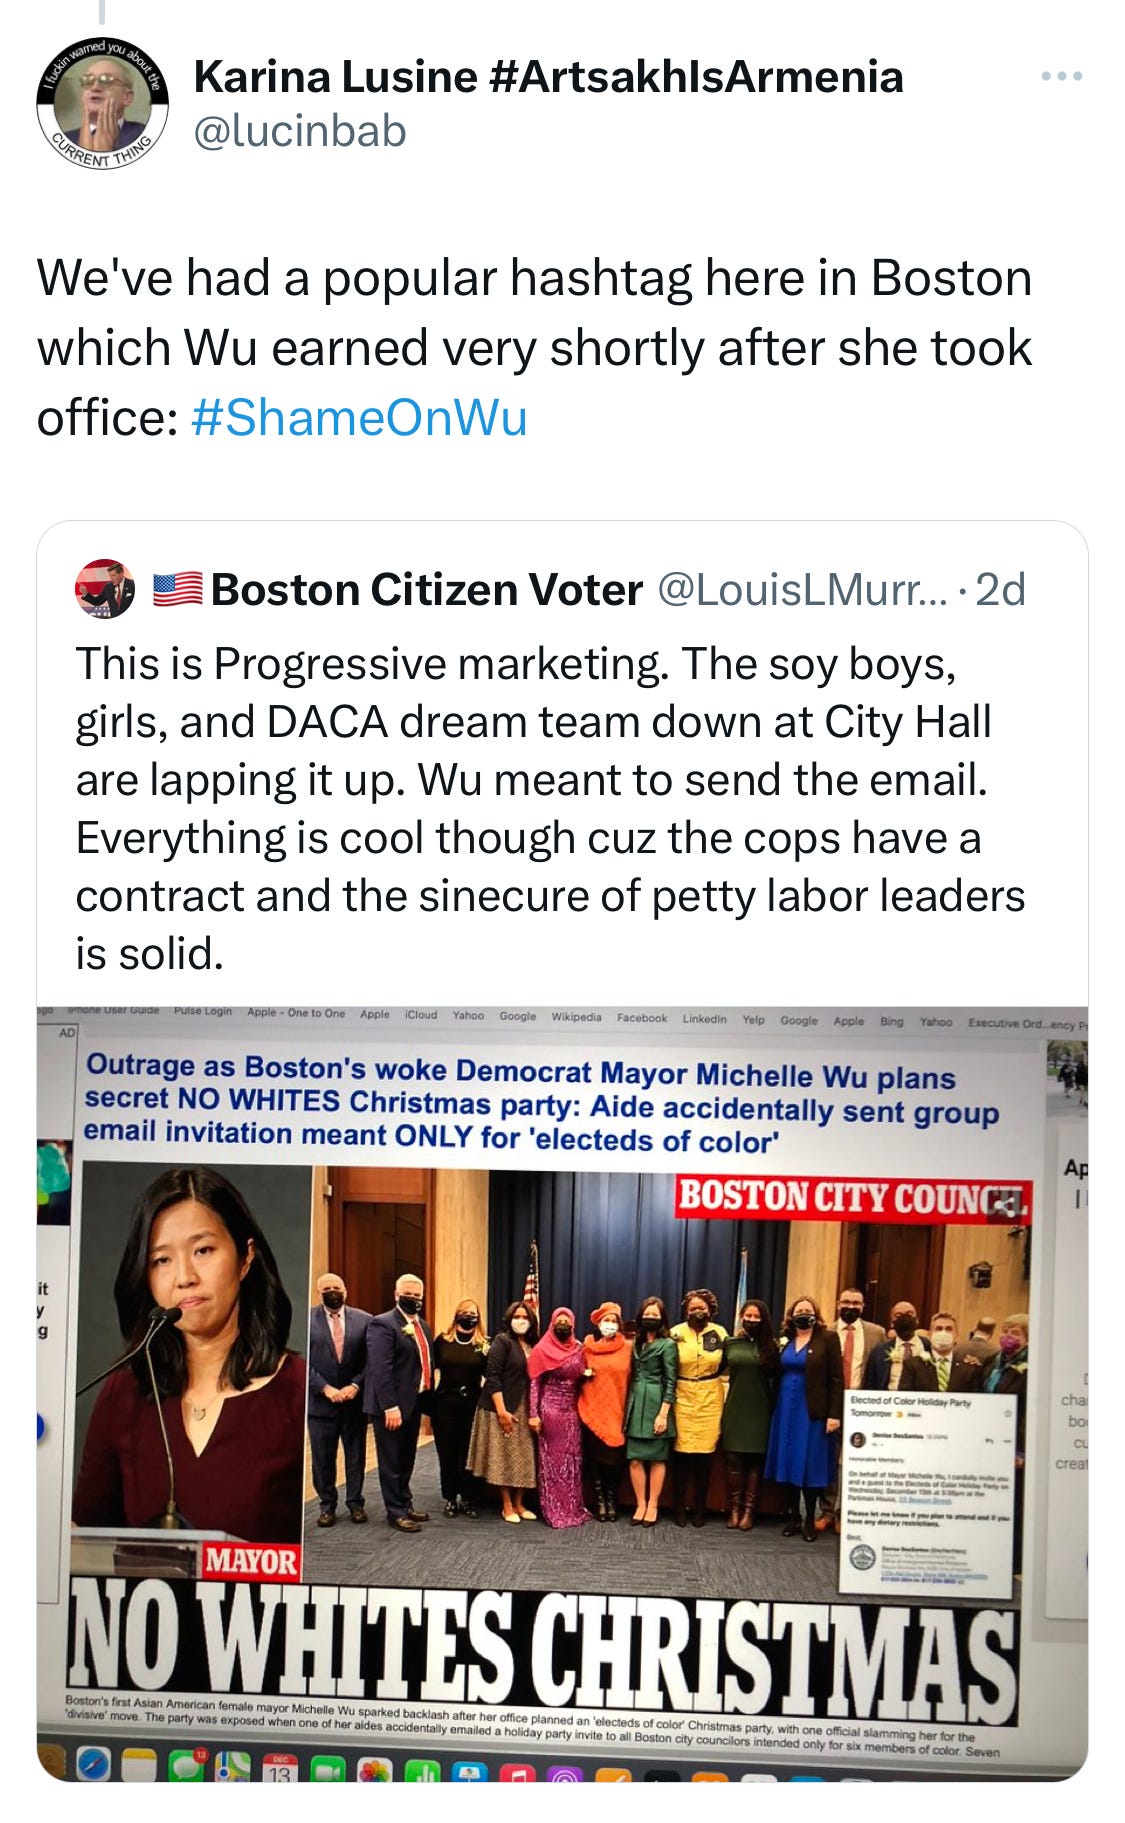Click the Photos flower icon in dock
This screenshot has width=1125, height=1823.
pos(374,1768)
